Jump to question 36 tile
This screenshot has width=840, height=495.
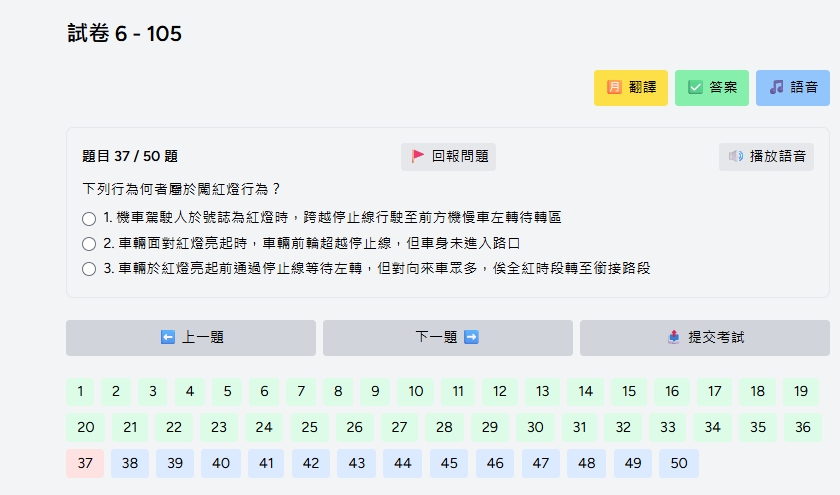(x=802, y=428)
